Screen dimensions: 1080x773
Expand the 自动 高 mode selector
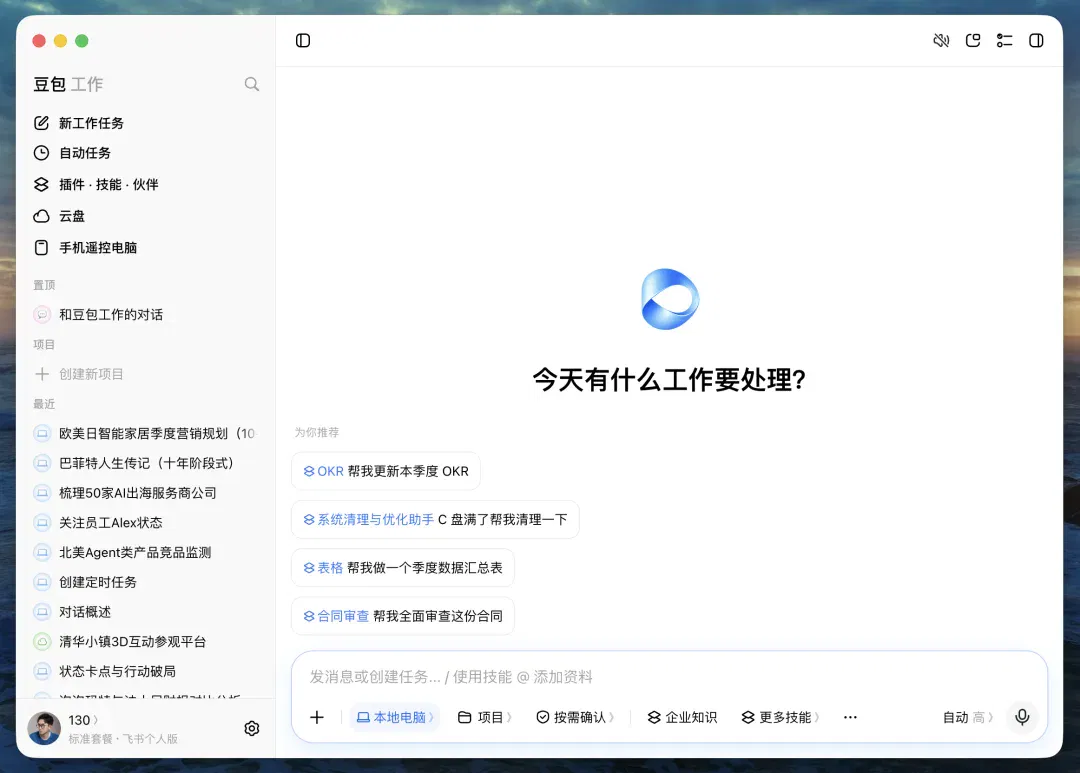[x=968, y=717]
